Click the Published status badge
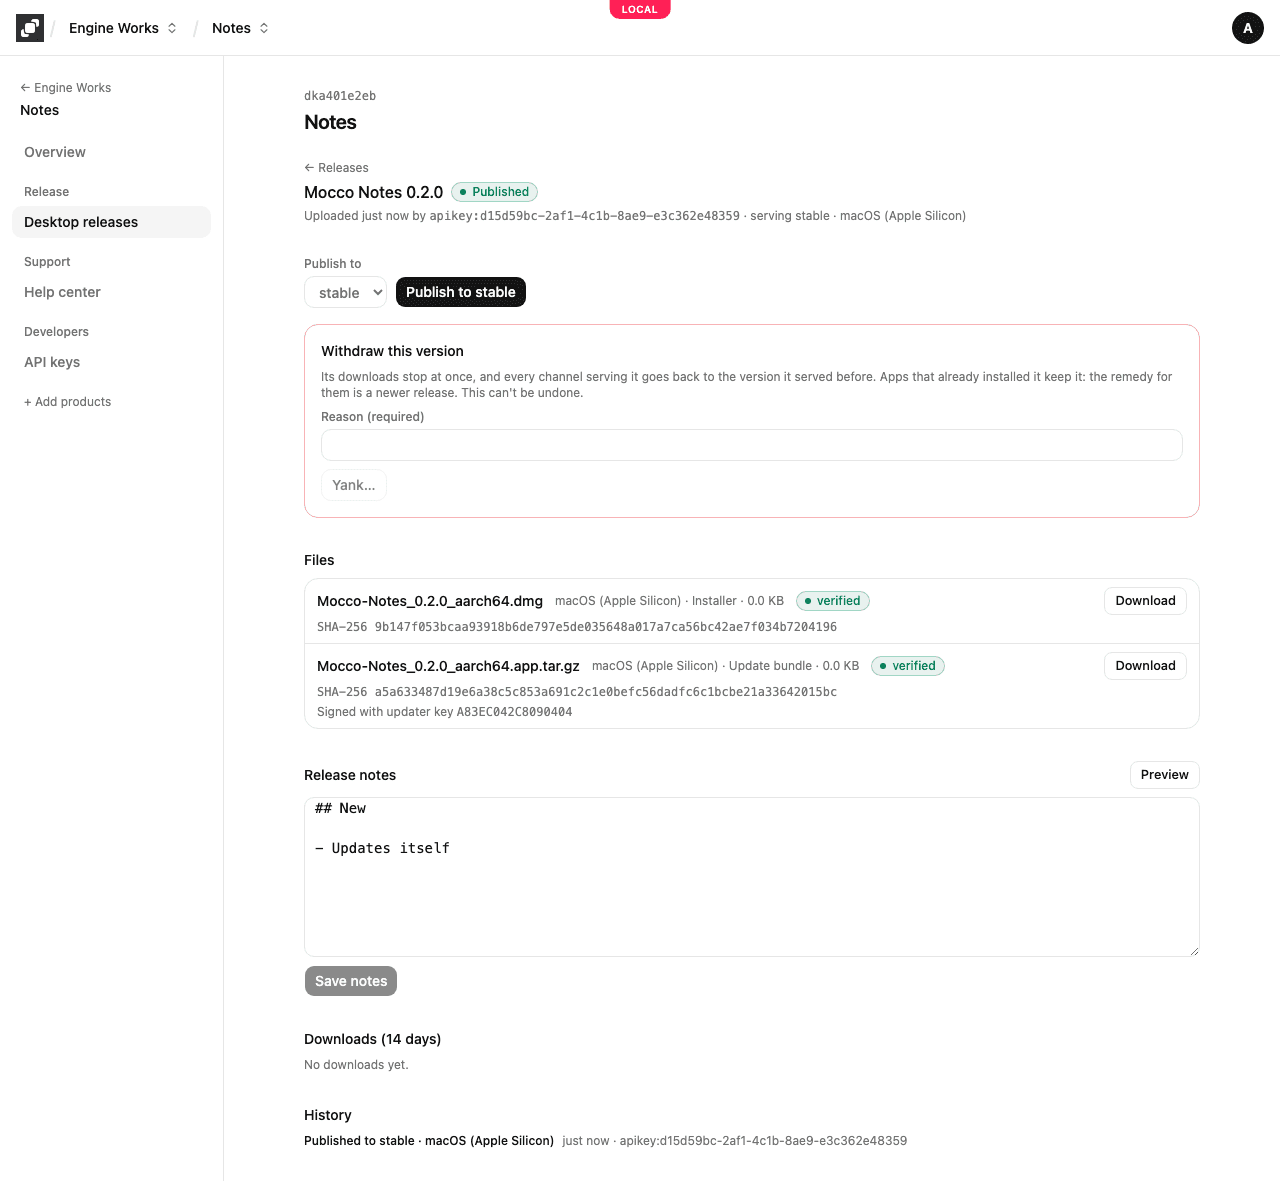1280x1181 pixels. click(495, 192)
